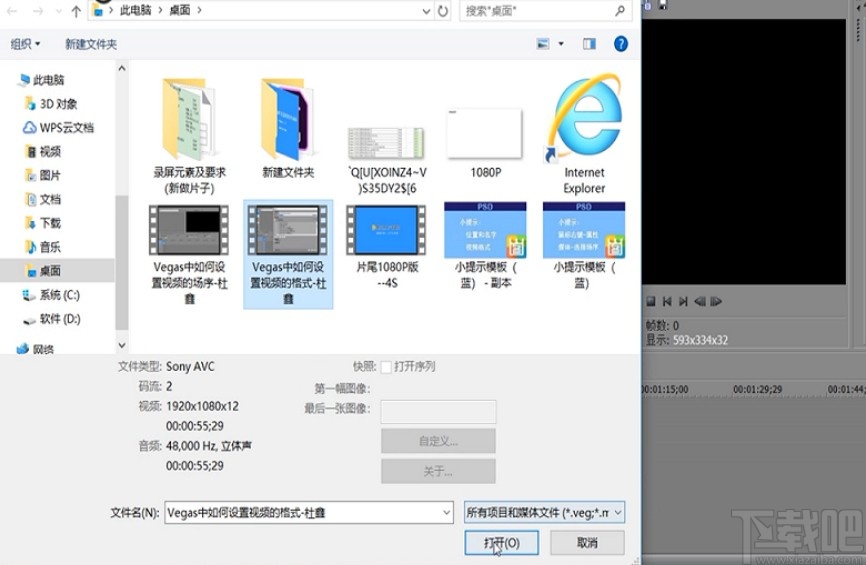Click the Forward navigation arrow

pyautogui.click(x=38, y=11)
